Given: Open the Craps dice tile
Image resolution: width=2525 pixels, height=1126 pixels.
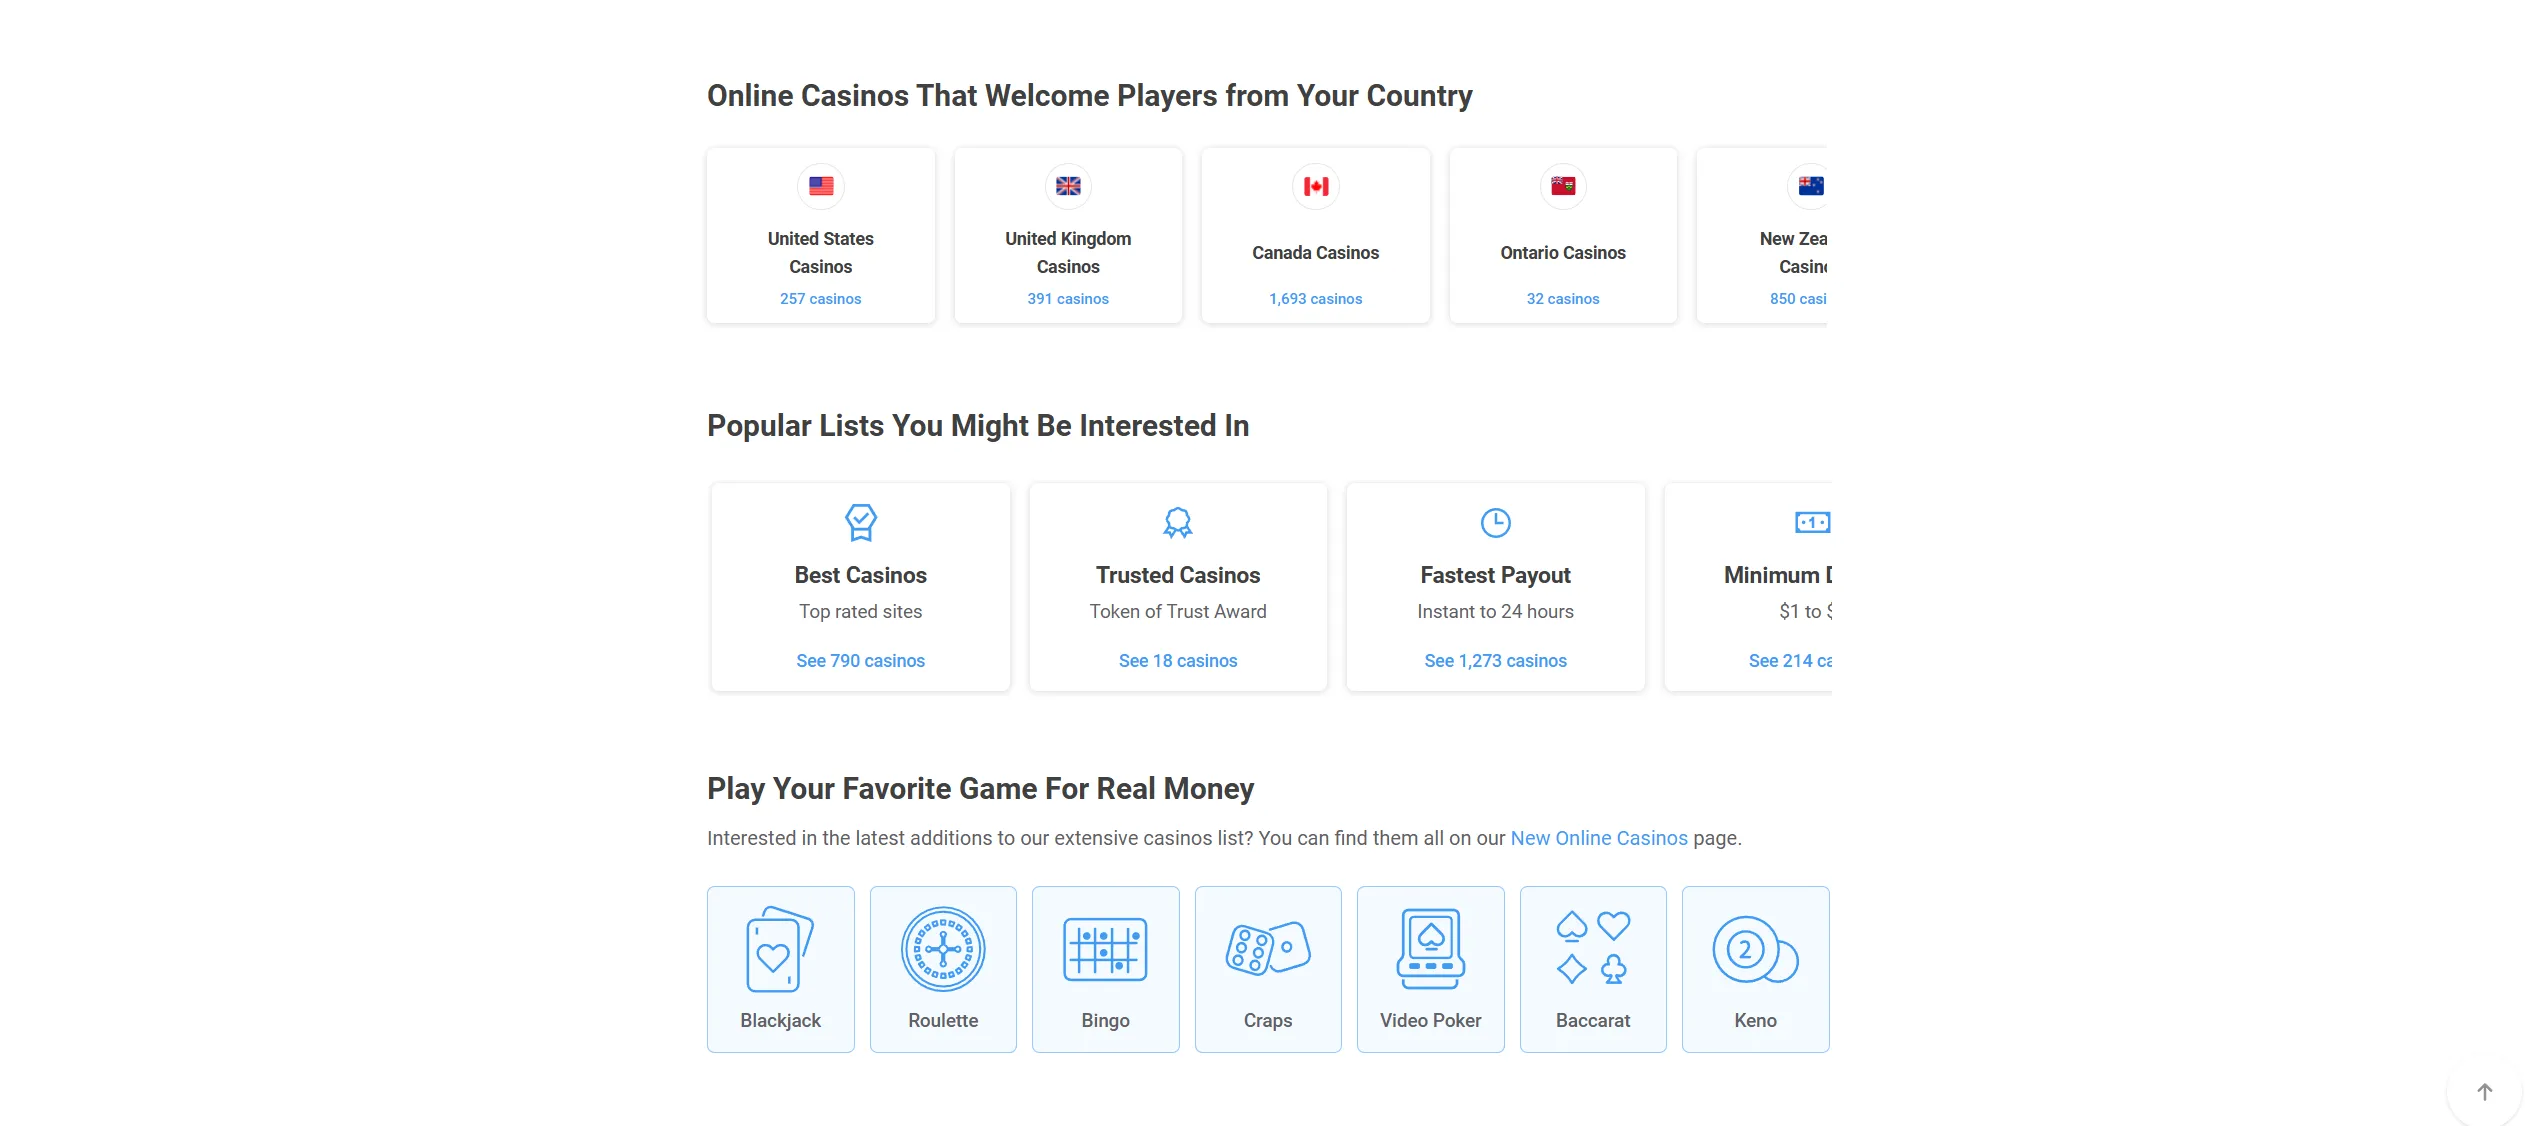Looking at the screenshot, I should (1268, 969).
